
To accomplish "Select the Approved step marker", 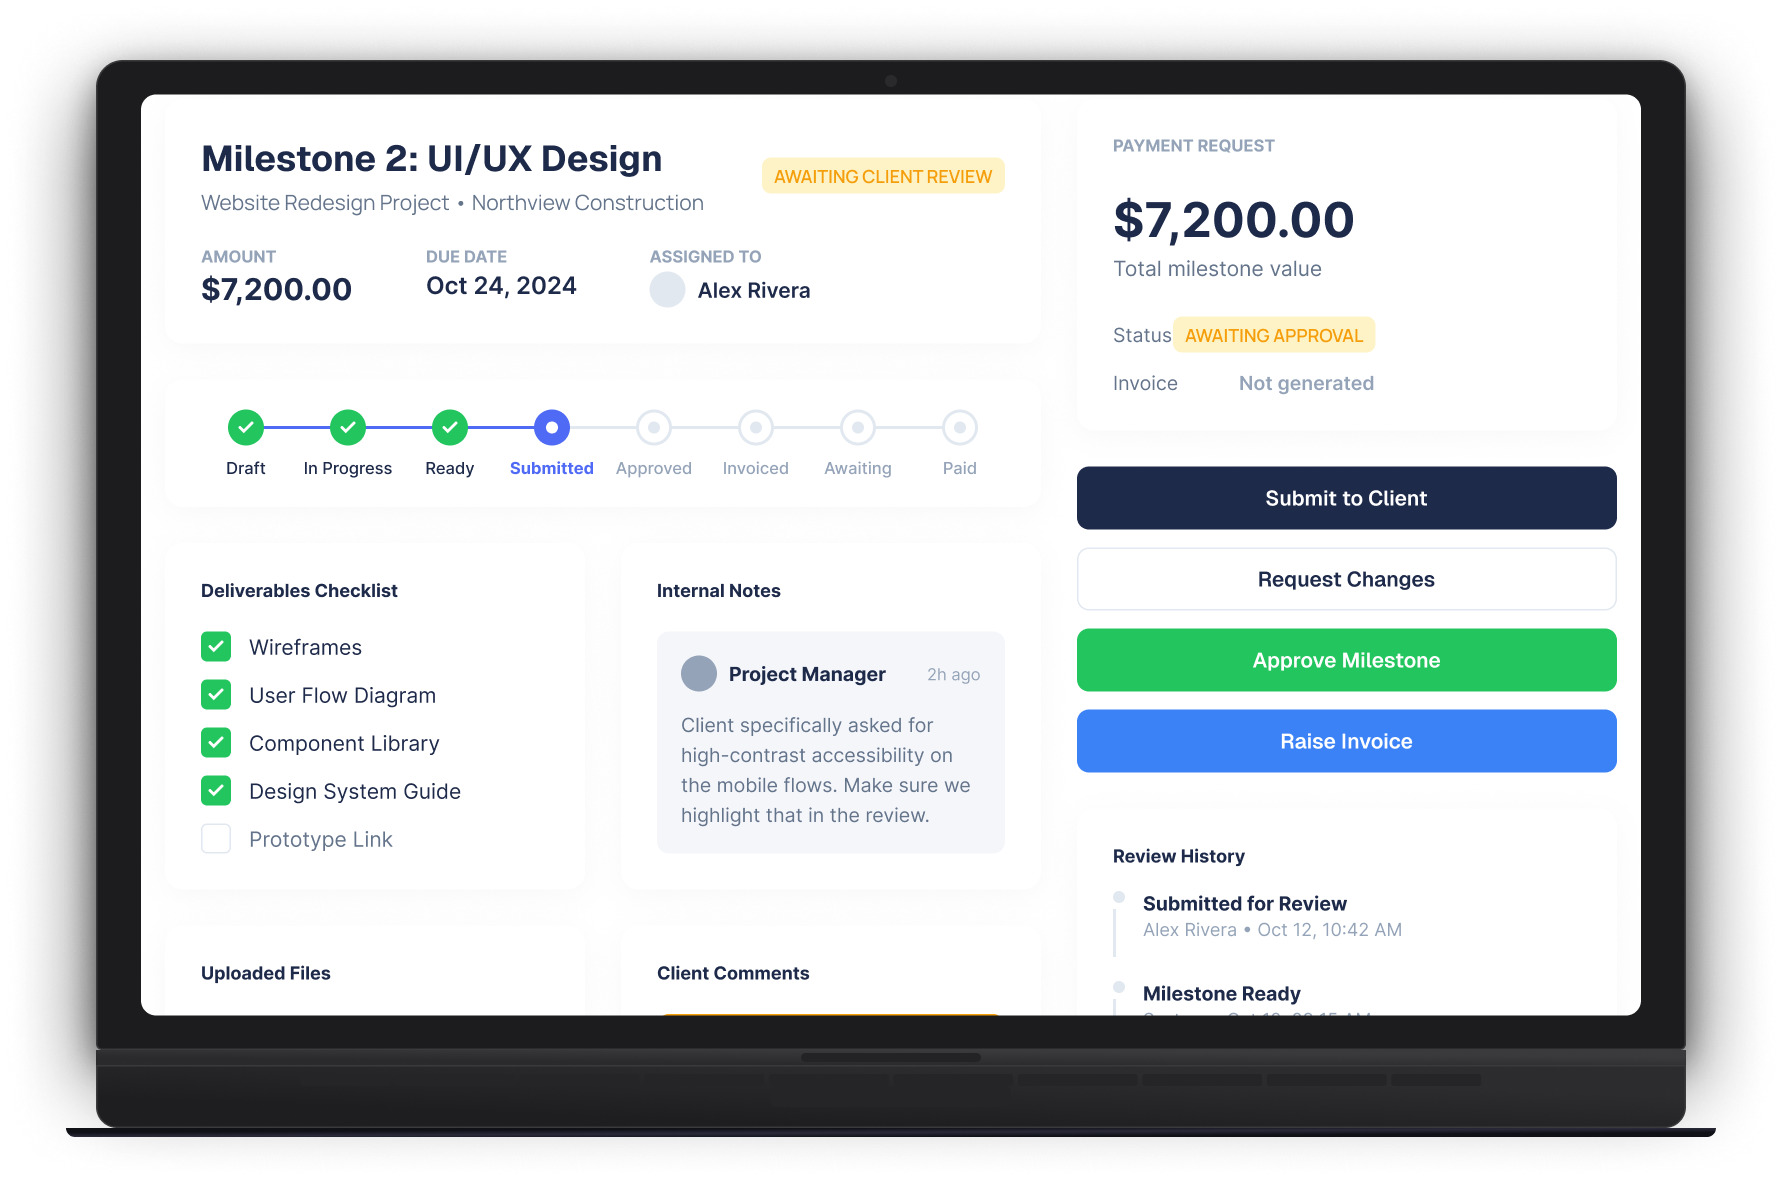I will 654,428.
